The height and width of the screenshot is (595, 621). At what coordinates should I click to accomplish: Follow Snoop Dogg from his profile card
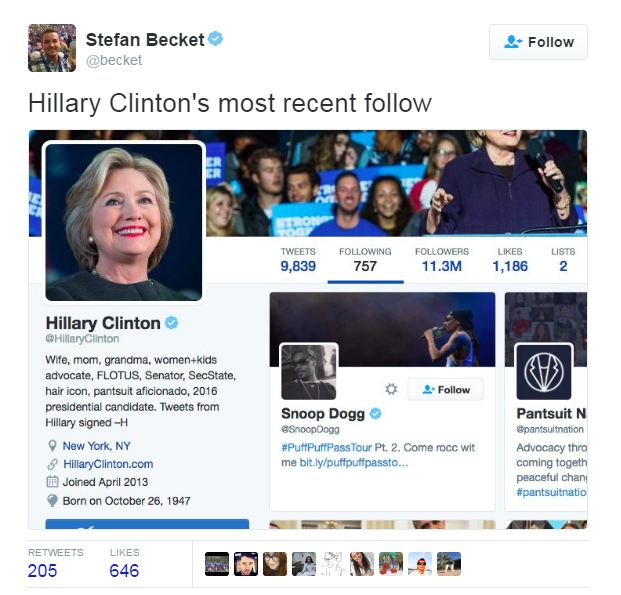point(446,389)
